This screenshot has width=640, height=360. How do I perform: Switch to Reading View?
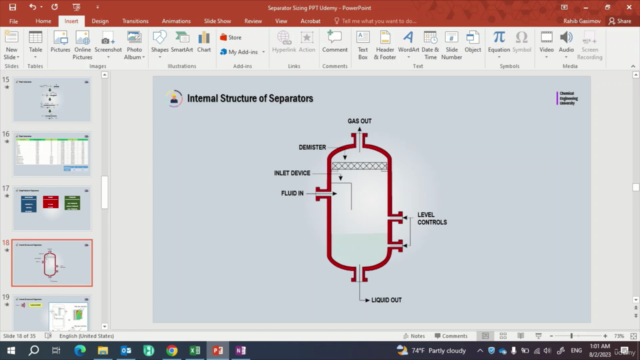pyautogui.click(x=521, y=336)
